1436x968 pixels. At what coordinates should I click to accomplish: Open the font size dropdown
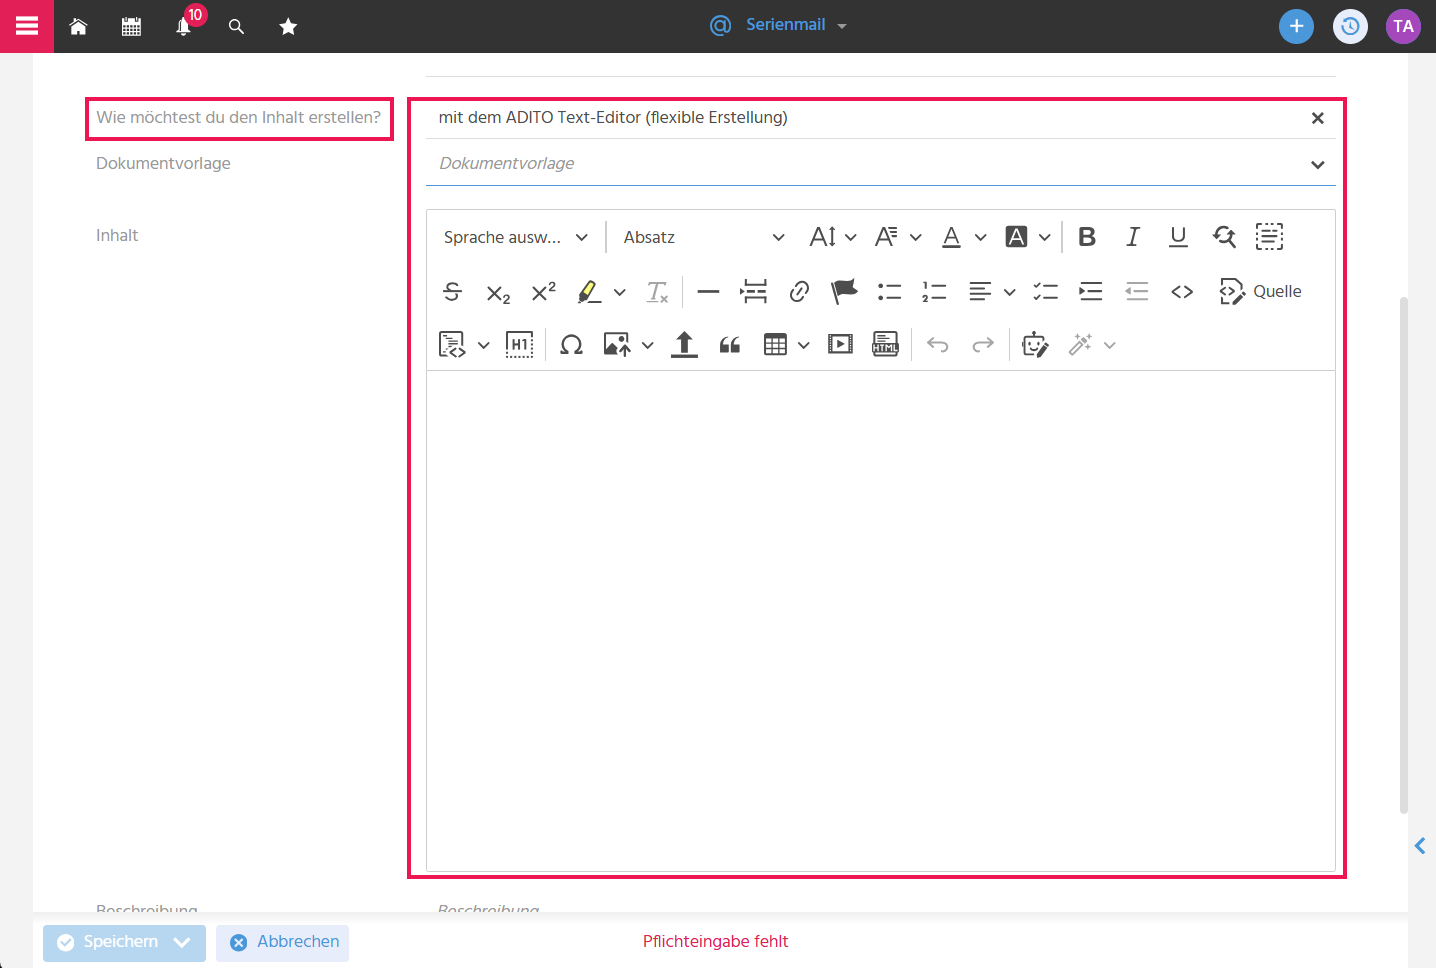(x=833, y=237)
